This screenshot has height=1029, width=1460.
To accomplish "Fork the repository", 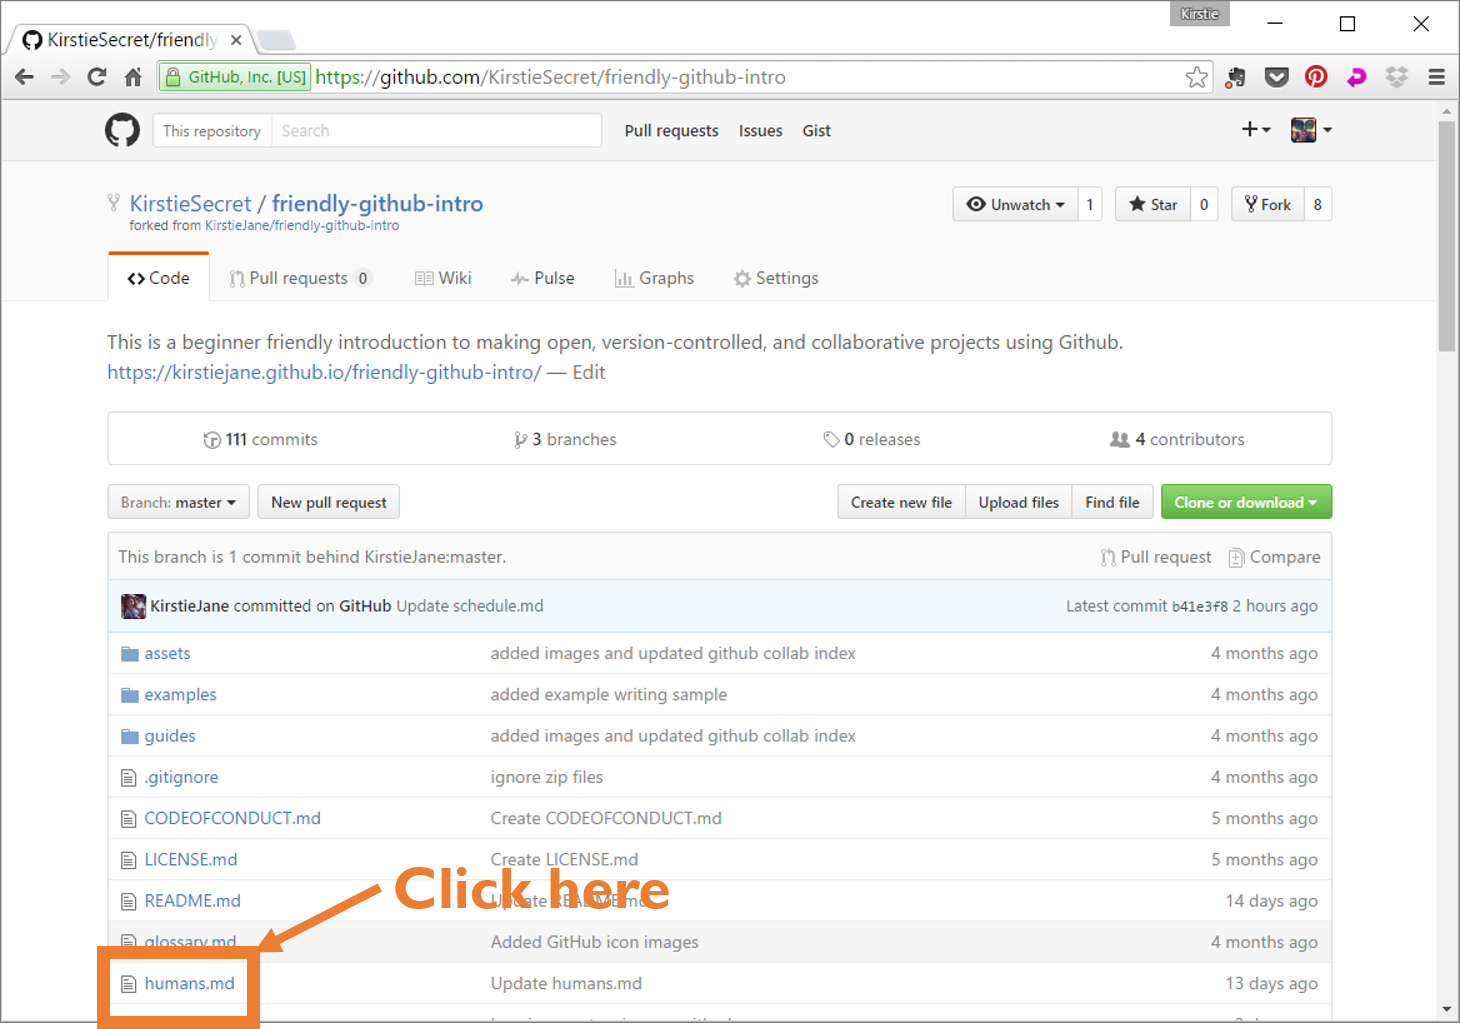I will (x=1268, y=205).
